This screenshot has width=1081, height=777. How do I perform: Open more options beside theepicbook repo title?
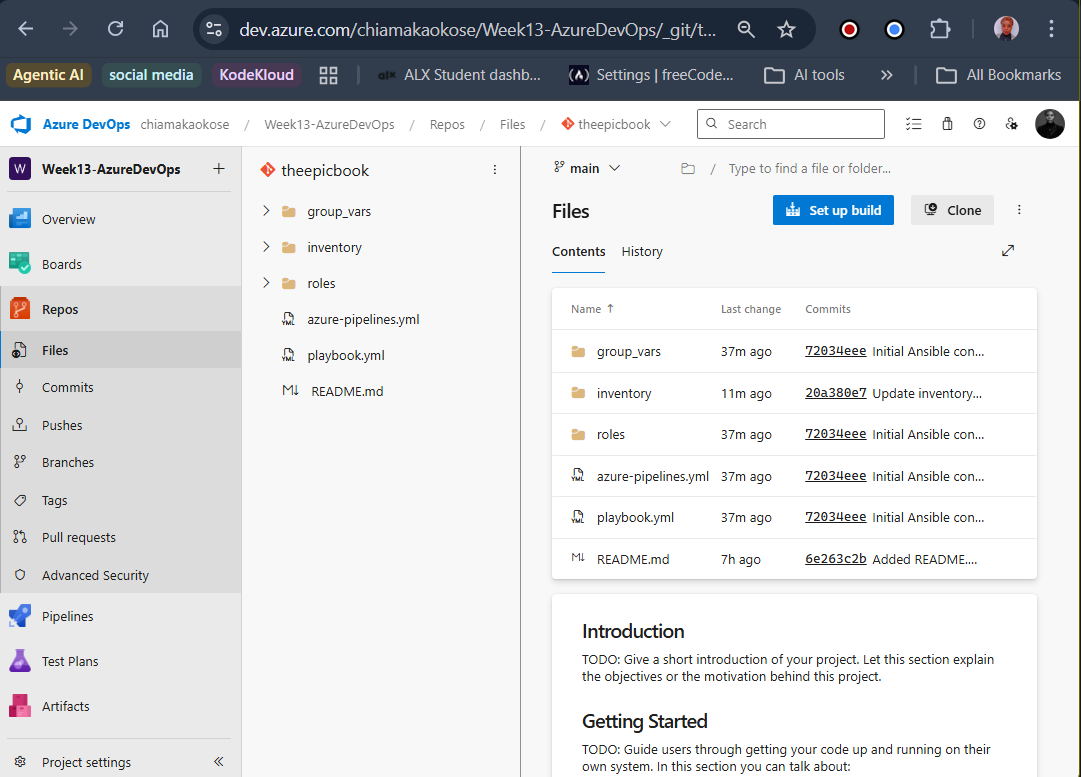click(x=494, y=170)
